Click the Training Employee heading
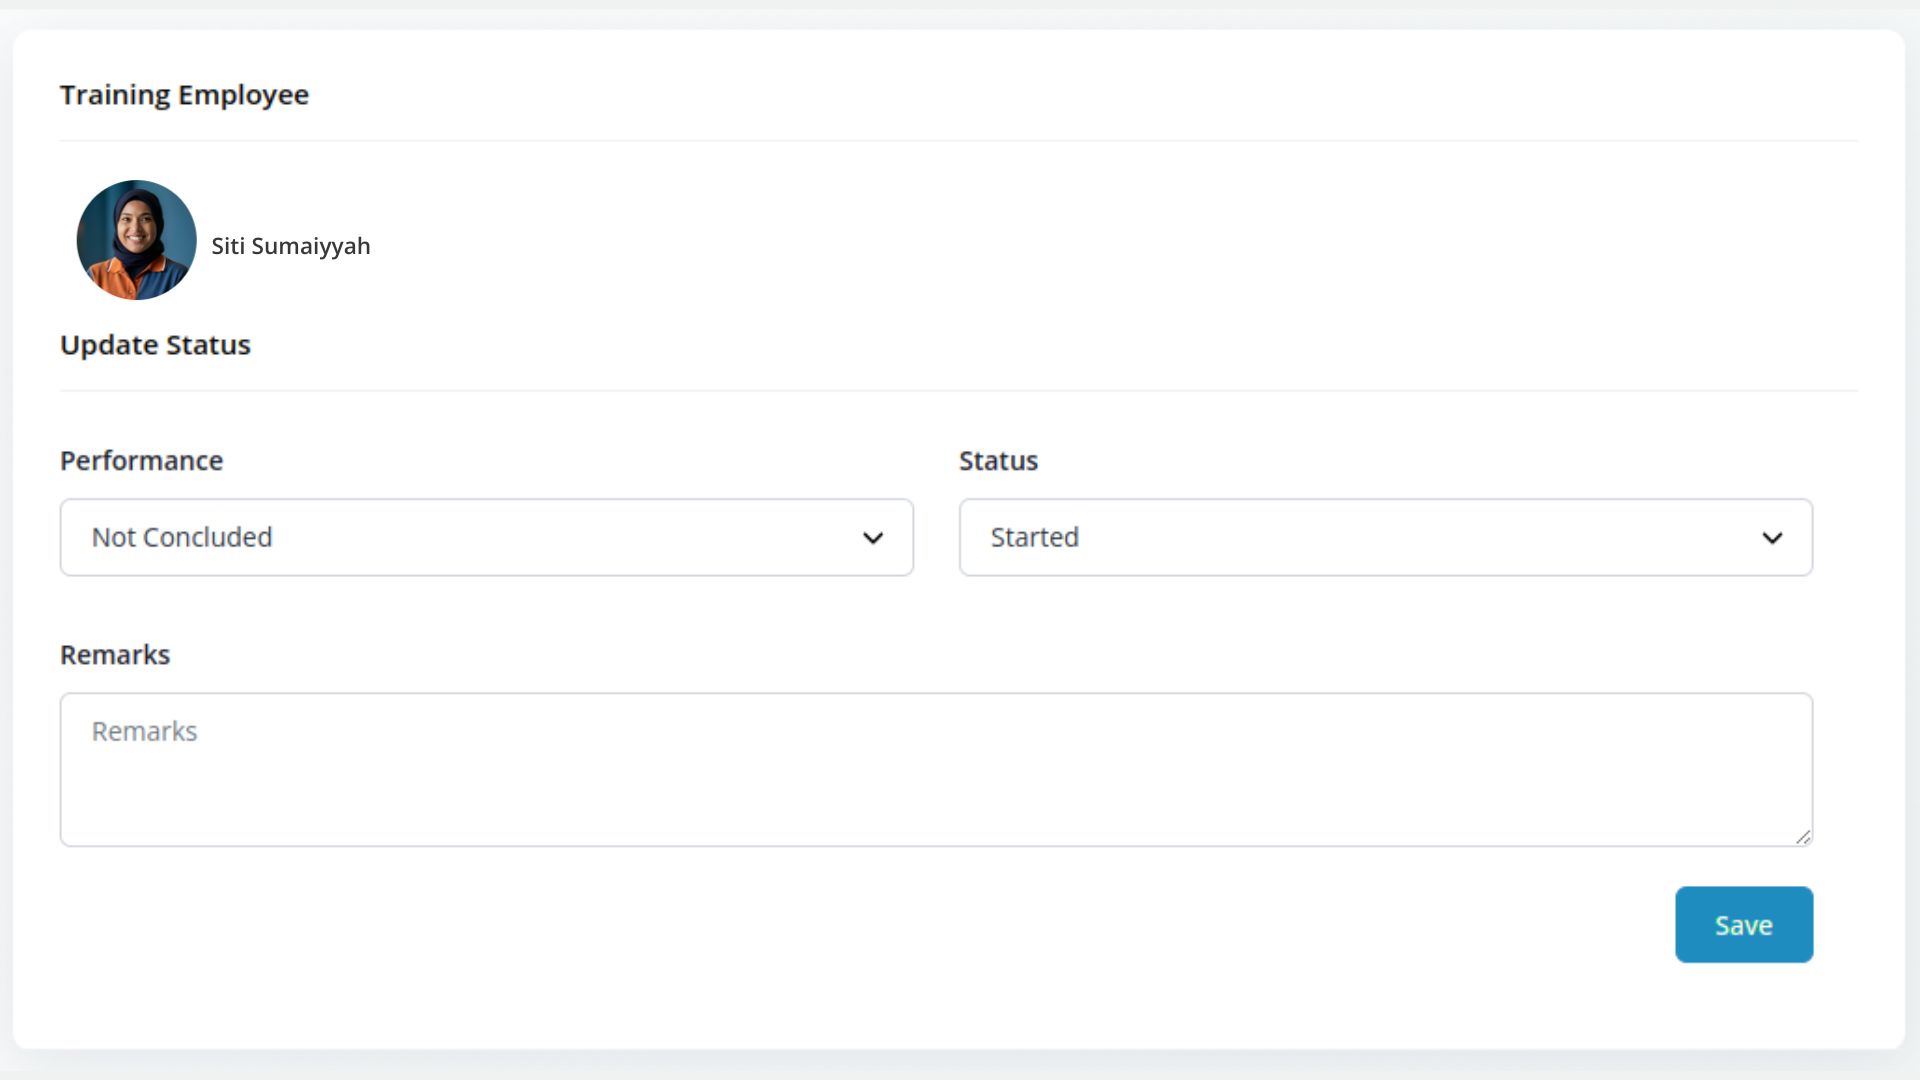The image size is (1920, 1080). pos(184,95)
